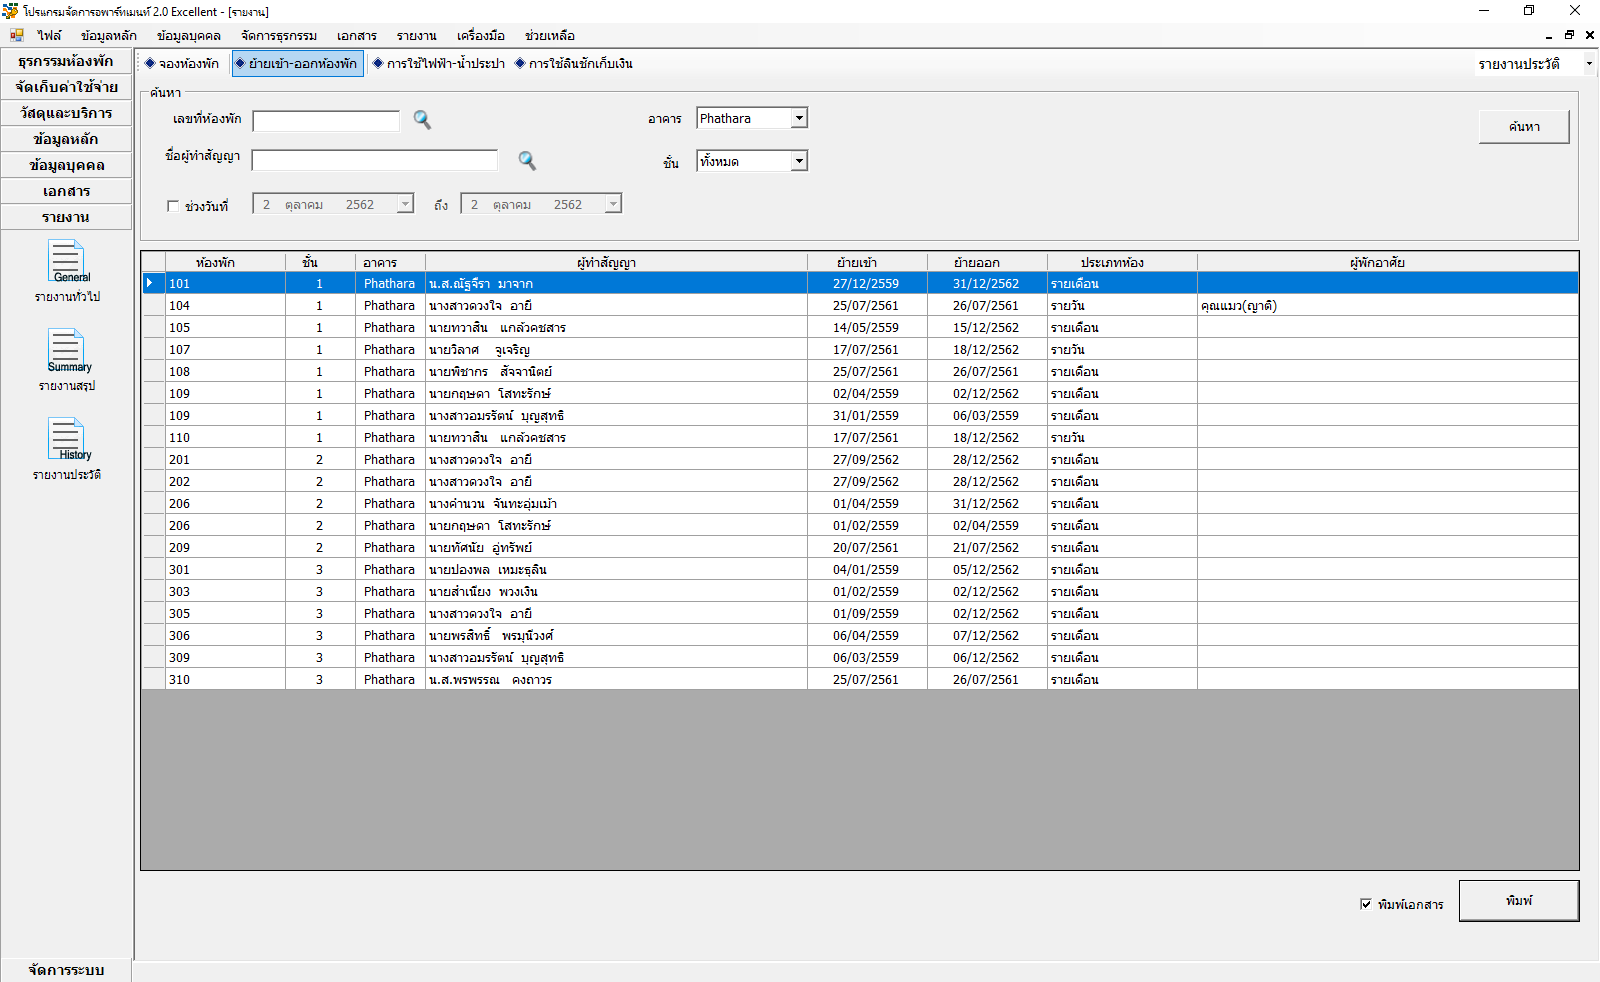
Task: Click move-in date 01/04/2559
Action: pyautogui.click(x=867, y=504)
